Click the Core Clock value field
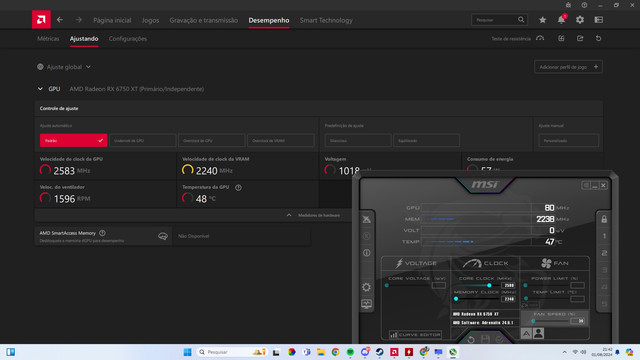The width and height of the screenshot is (640, 360). (x=508, y=285)
